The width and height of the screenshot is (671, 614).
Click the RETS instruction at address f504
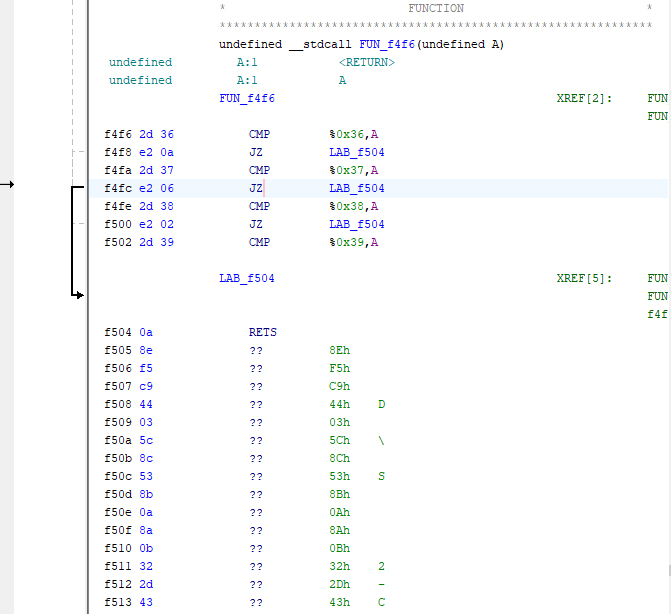point(262,332)
